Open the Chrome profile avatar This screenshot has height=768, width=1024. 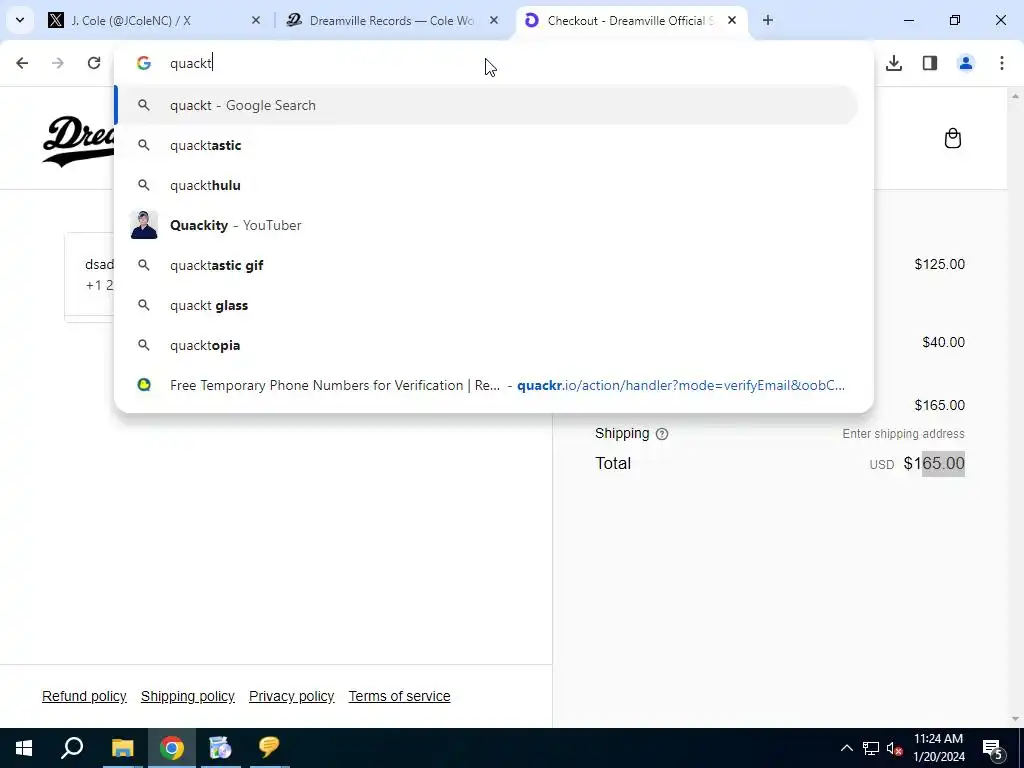click(x=966, y=63)
